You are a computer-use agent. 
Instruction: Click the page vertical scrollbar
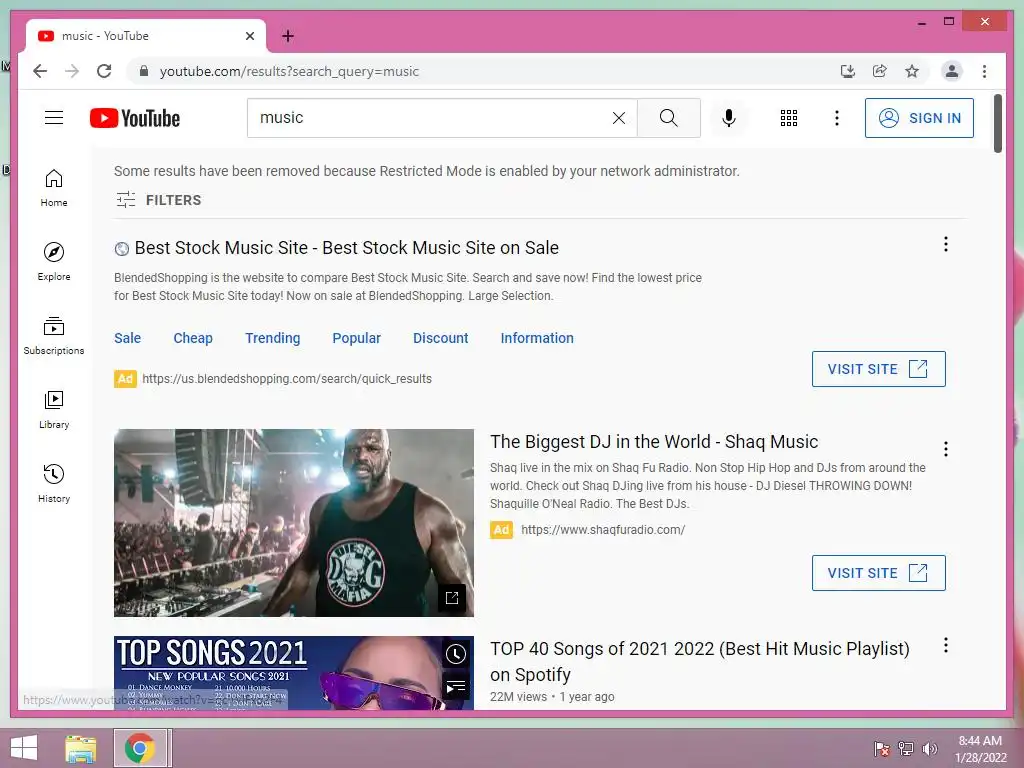[998, 124]
